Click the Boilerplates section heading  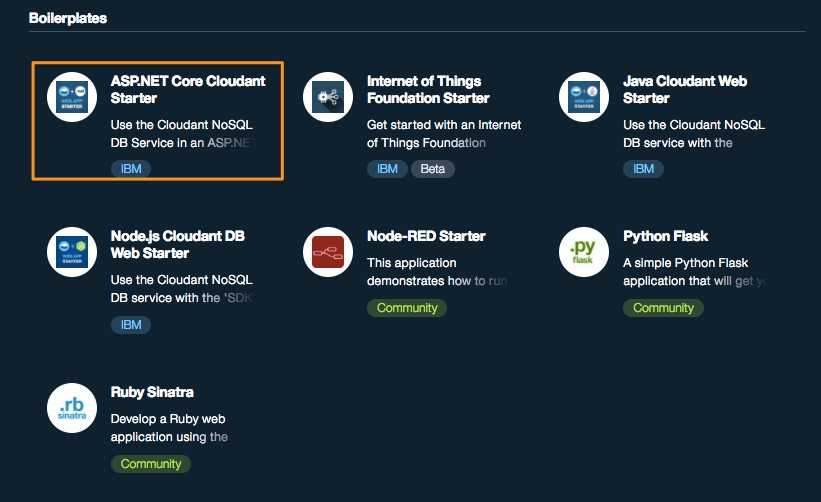[68, 18]
